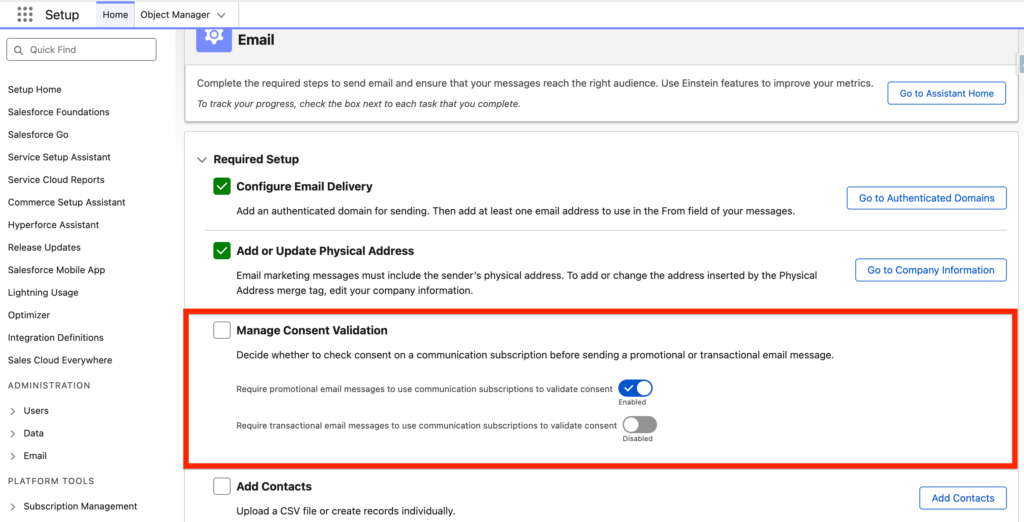Click the Go to Assistant Home button
The width and height of the screenshot is (1024, 522).
click(x=946, y=93)
